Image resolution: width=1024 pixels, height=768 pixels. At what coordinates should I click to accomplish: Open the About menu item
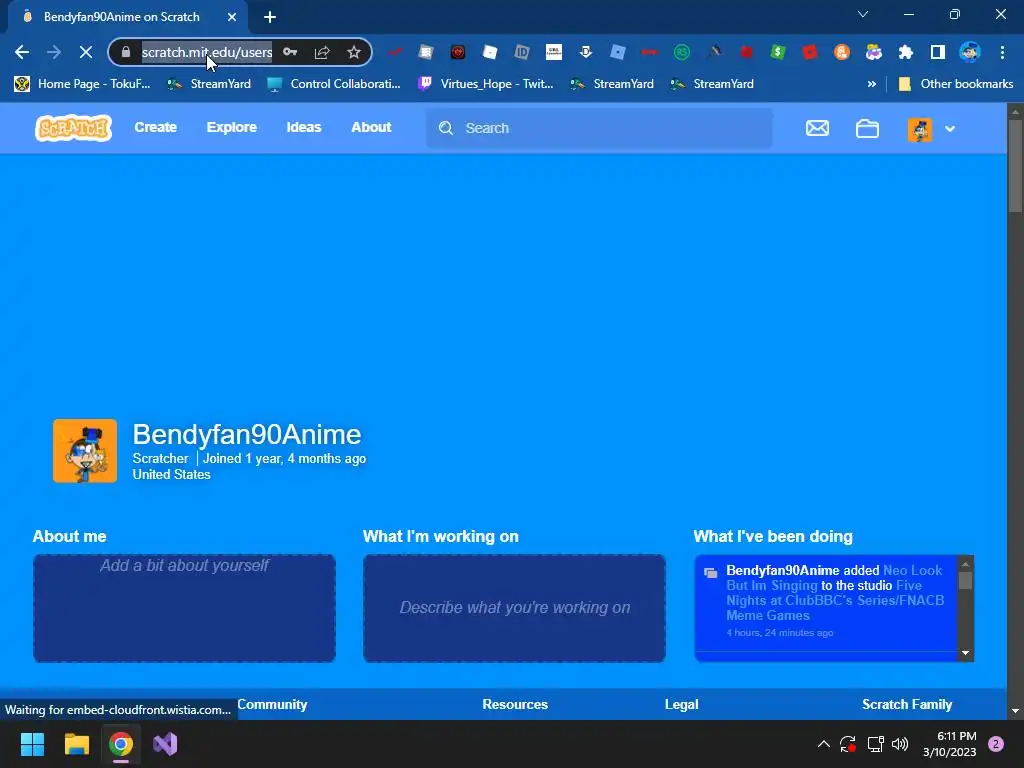(x=371, y=127)
